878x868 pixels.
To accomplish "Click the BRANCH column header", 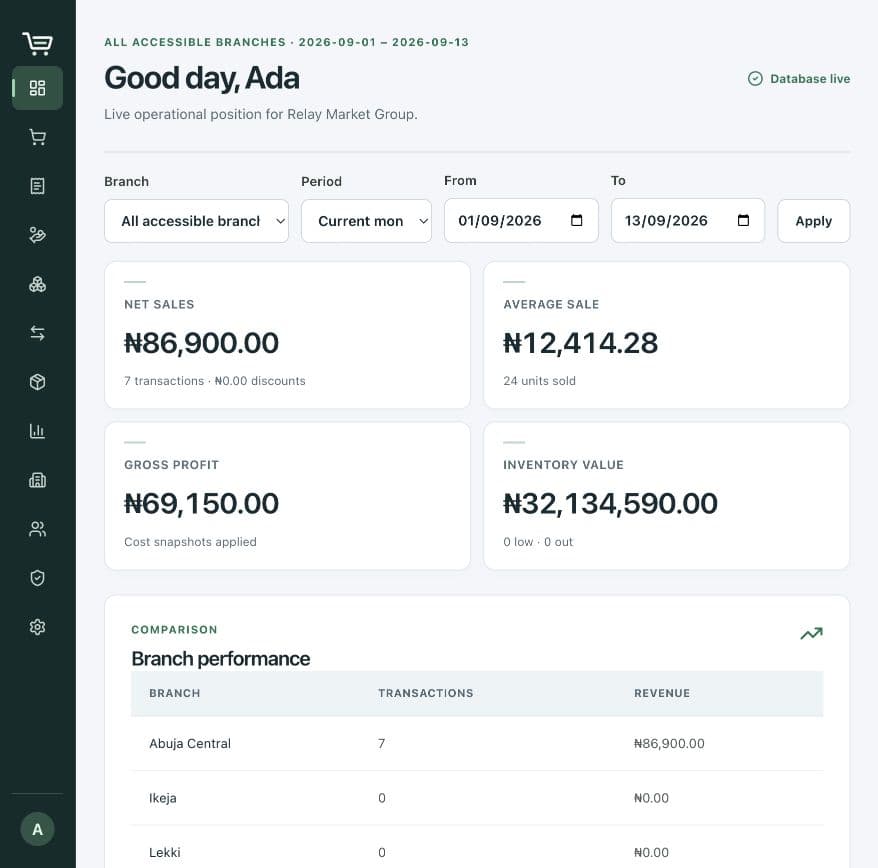I will pos(175,693).
